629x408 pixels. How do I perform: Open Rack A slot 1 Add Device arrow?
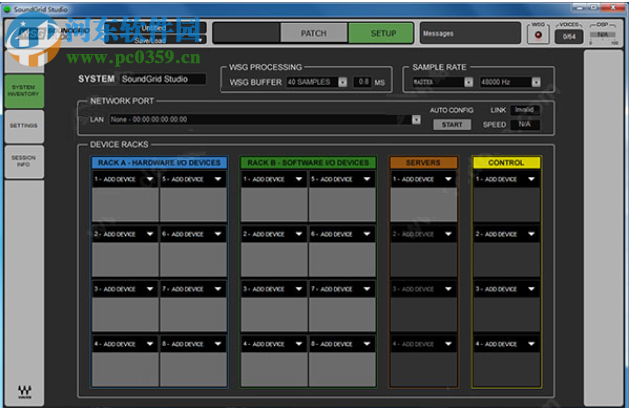[x=150, y=179]
